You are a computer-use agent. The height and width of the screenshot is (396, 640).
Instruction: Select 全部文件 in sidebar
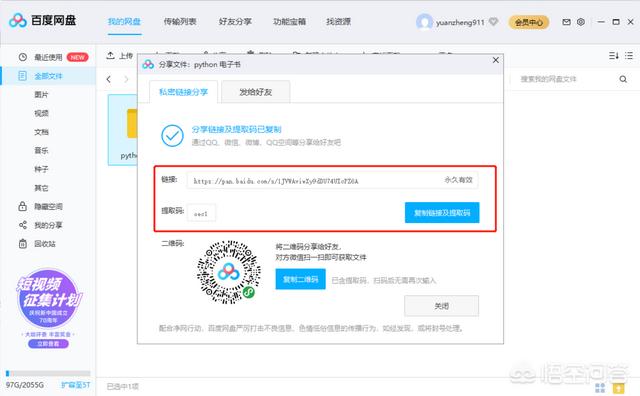[48, 76]
